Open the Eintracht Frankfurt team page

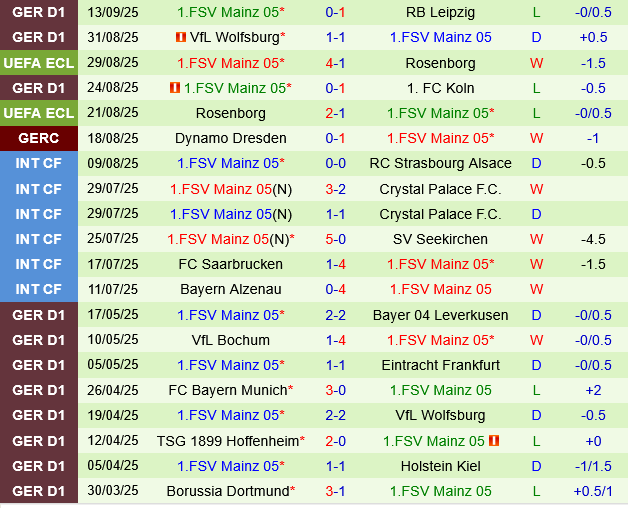coord(440,365)
